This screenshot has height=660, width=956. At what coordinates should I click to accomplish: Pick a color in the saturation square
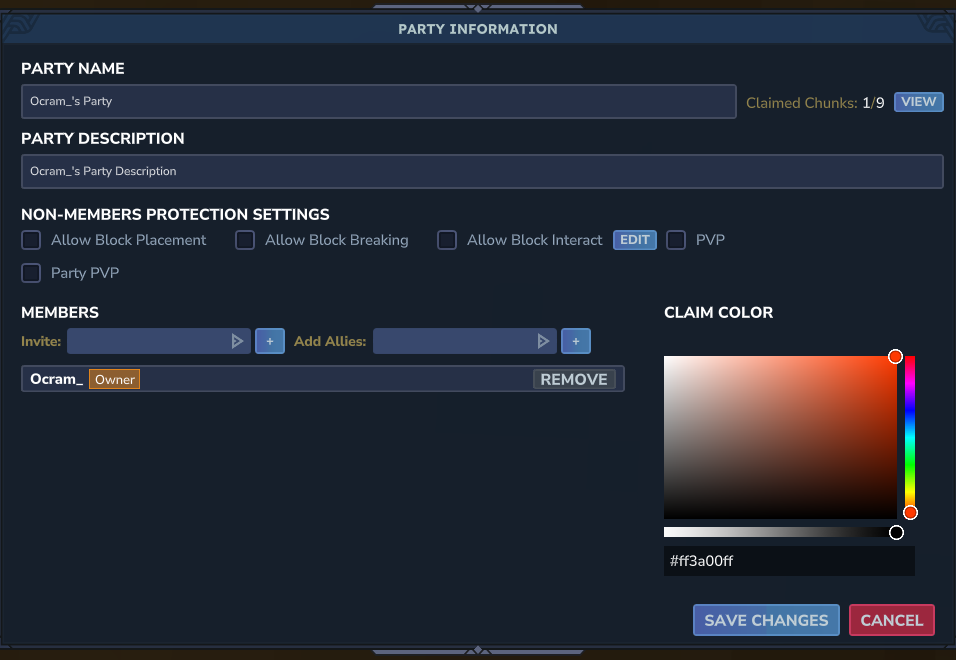tap(780, 436)
